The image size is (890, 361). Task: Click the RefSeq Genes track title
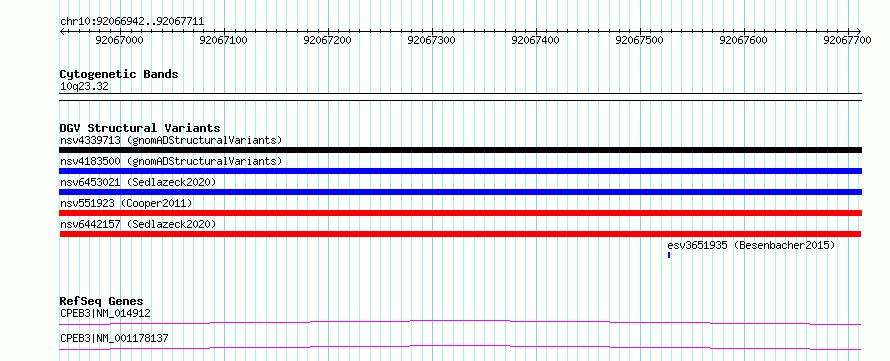click(102, 301)
